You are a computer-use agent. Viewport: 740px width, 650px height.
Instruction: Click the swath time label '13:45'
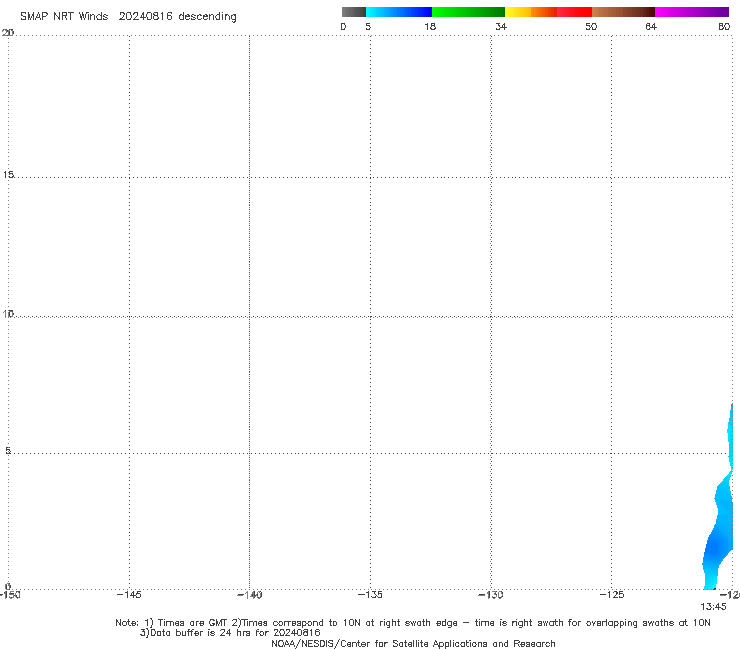[713, 607]
